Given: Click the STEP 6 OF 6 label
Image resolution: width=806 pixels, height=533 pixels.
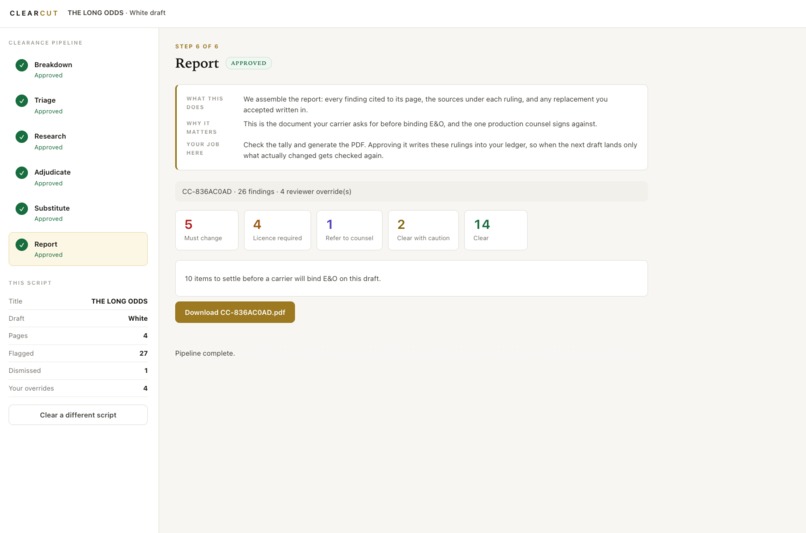Looking at the screenshot, I should click(x=197, y=46).
